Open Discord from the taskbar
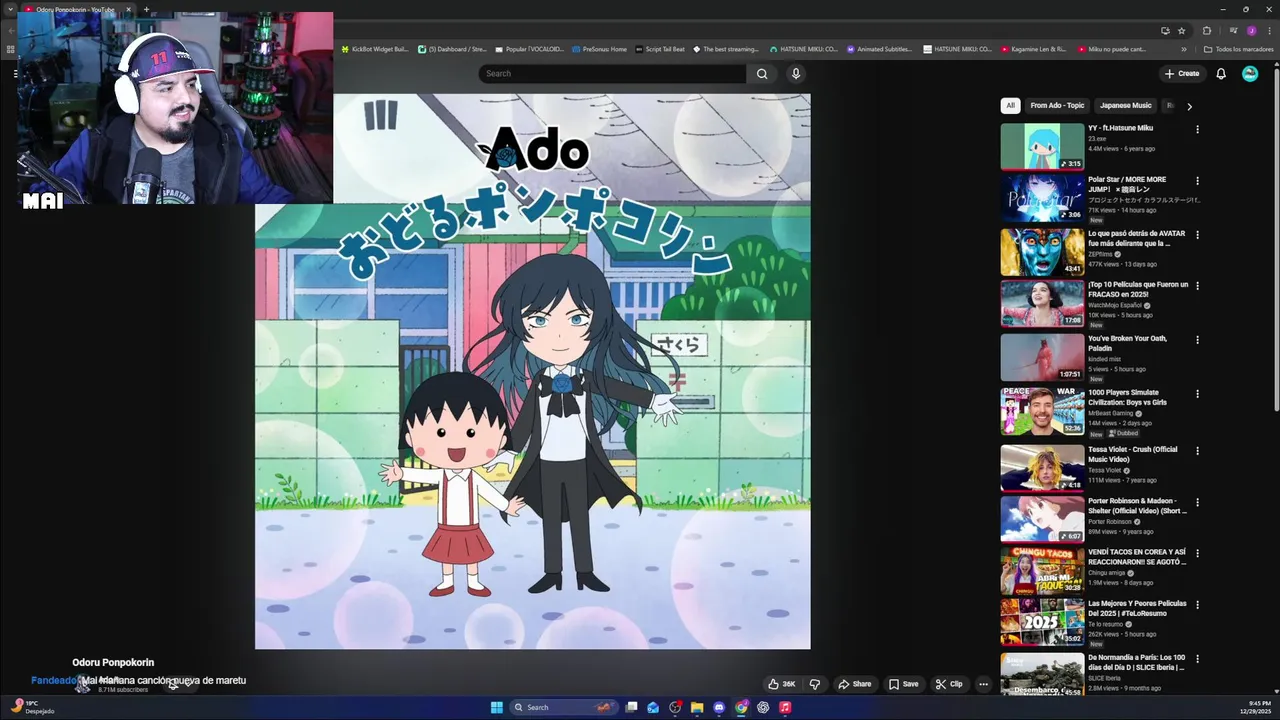 719,707
